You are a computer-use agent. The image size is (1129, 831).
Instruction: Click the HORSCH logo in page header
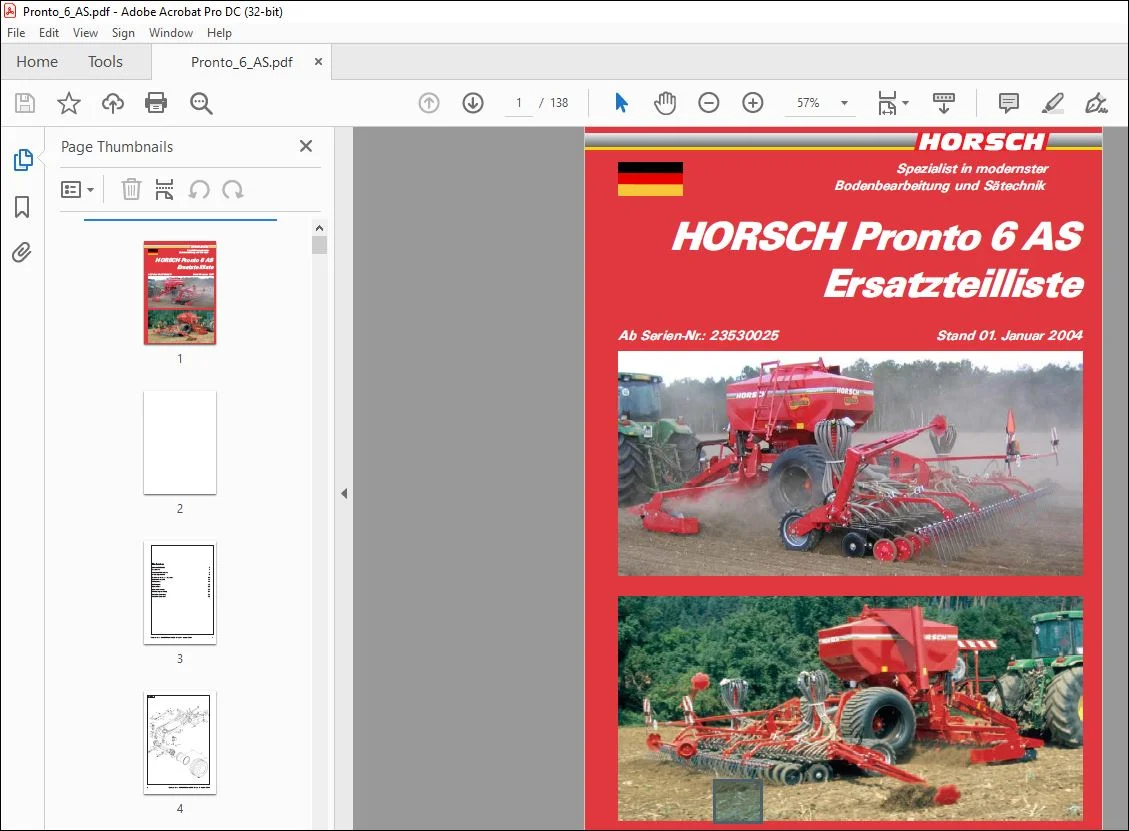[x=981, y=141]
